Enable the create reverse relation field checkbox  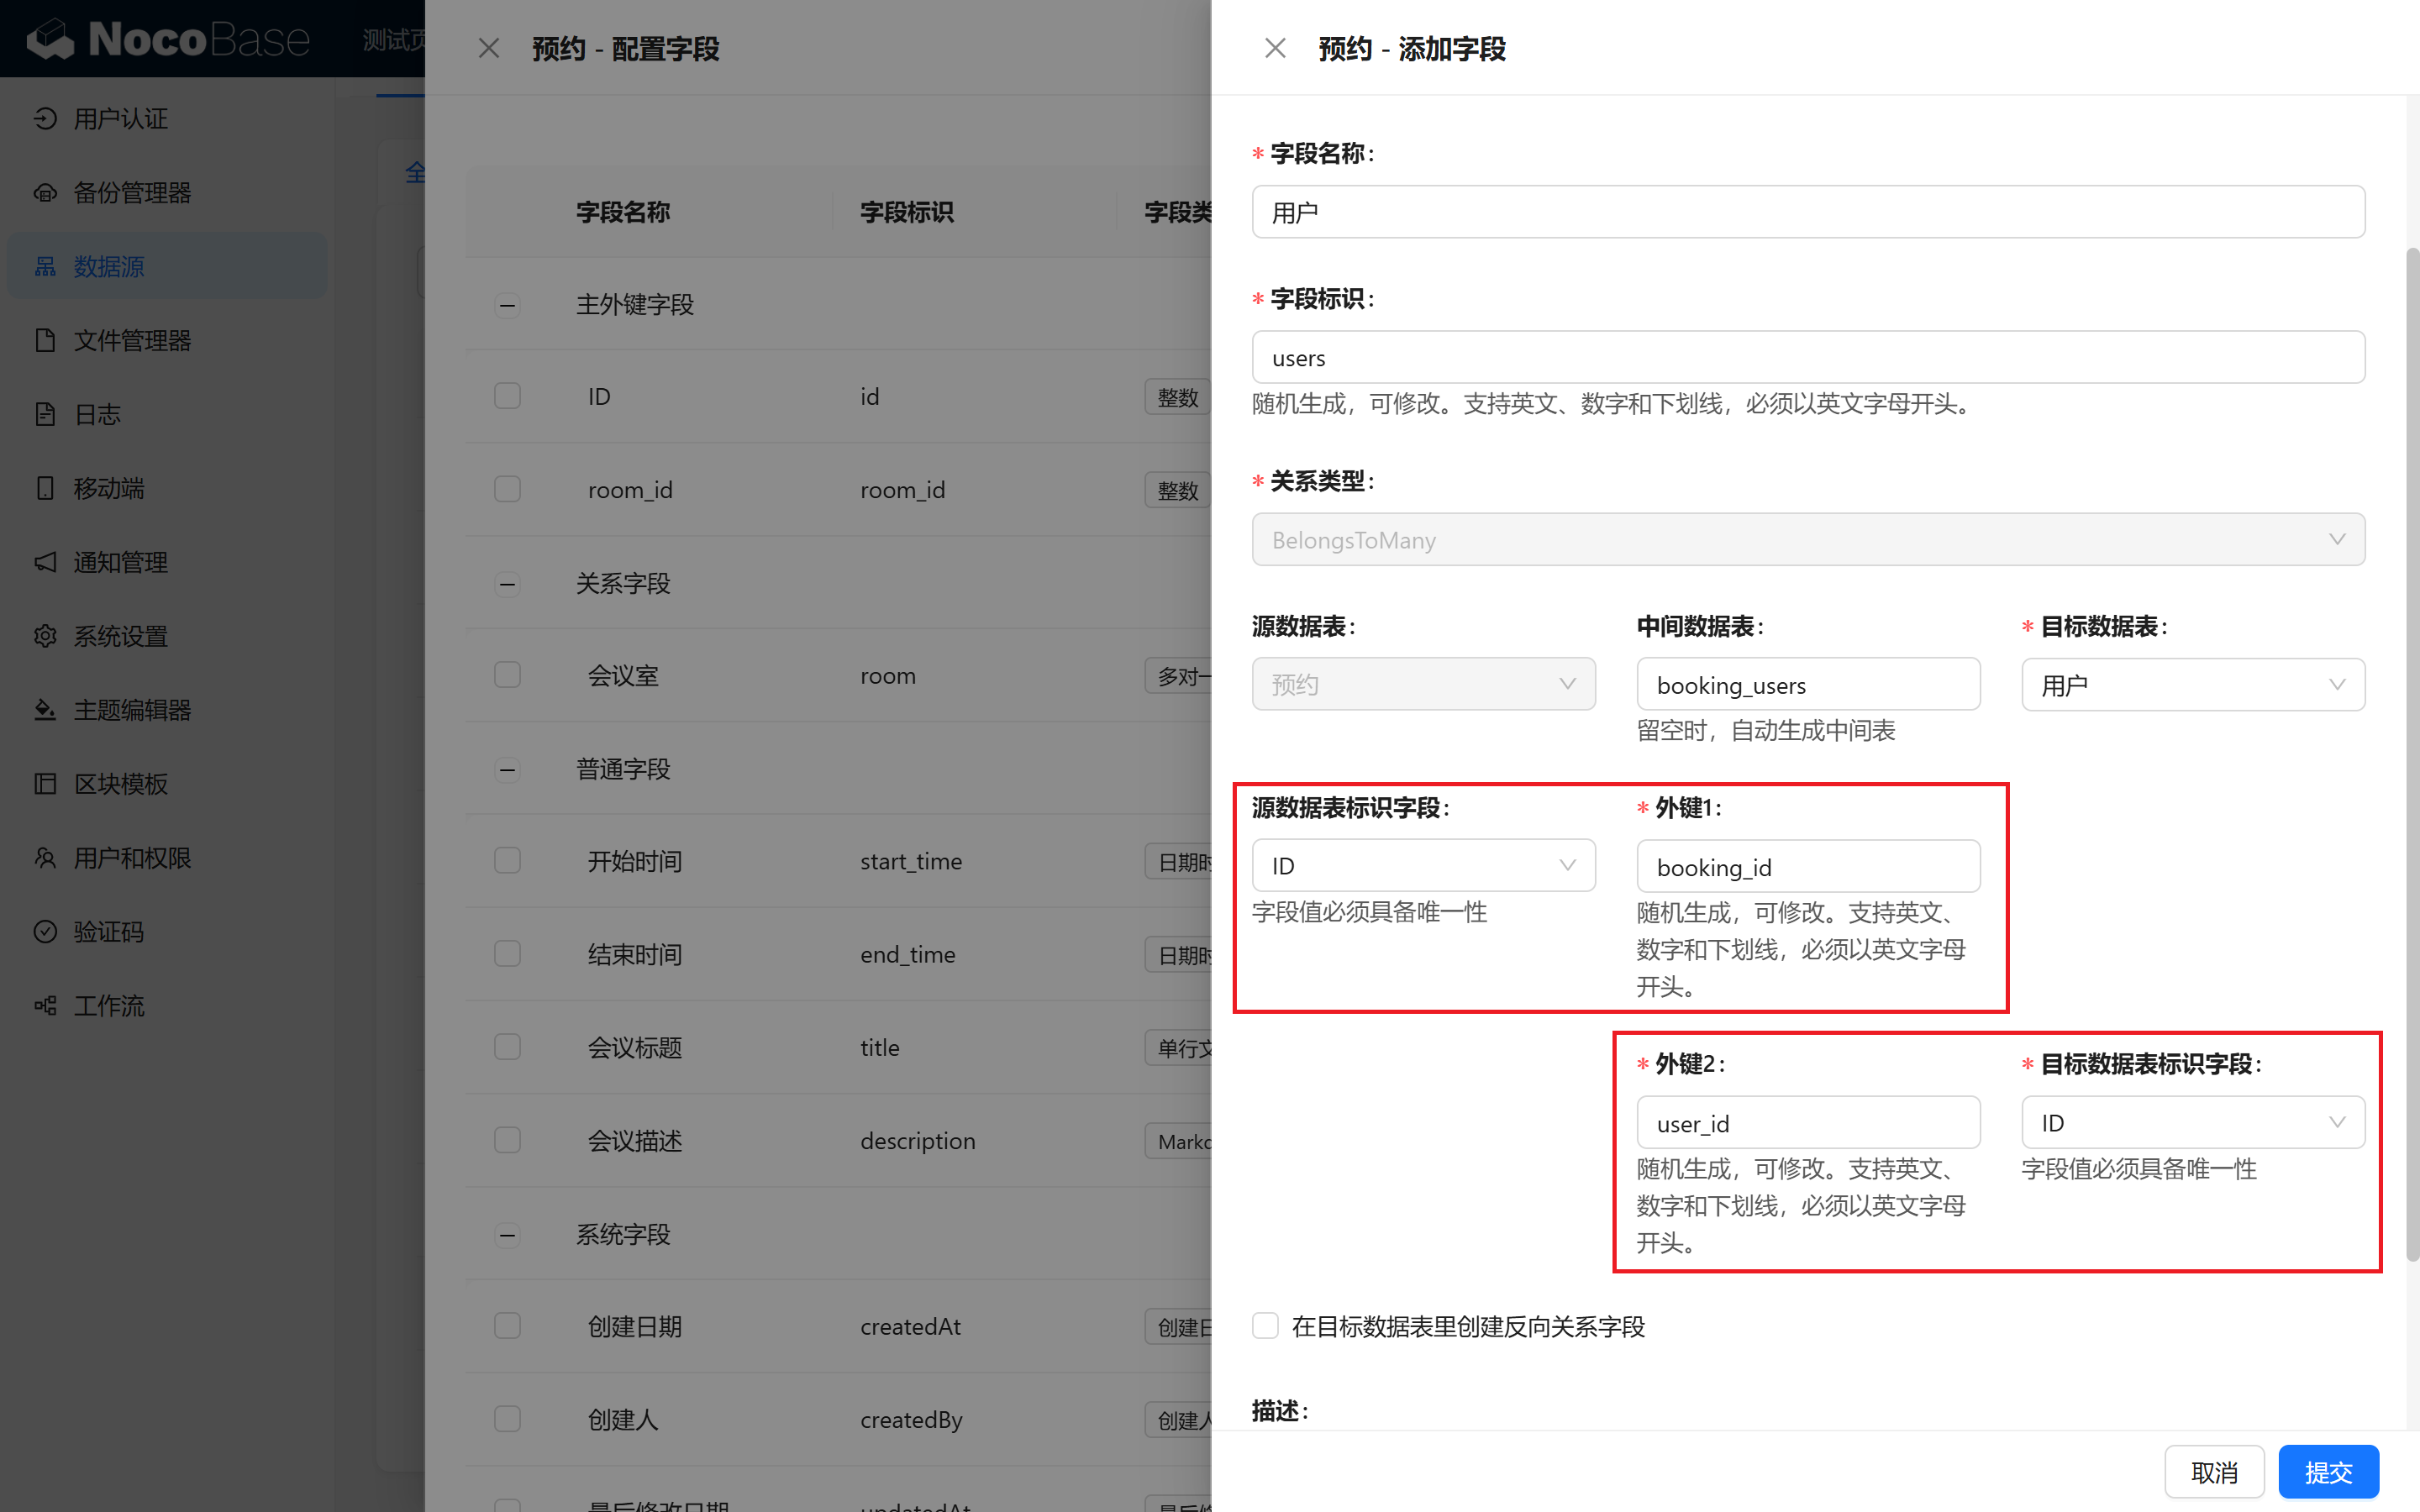coord(1265,1326)
